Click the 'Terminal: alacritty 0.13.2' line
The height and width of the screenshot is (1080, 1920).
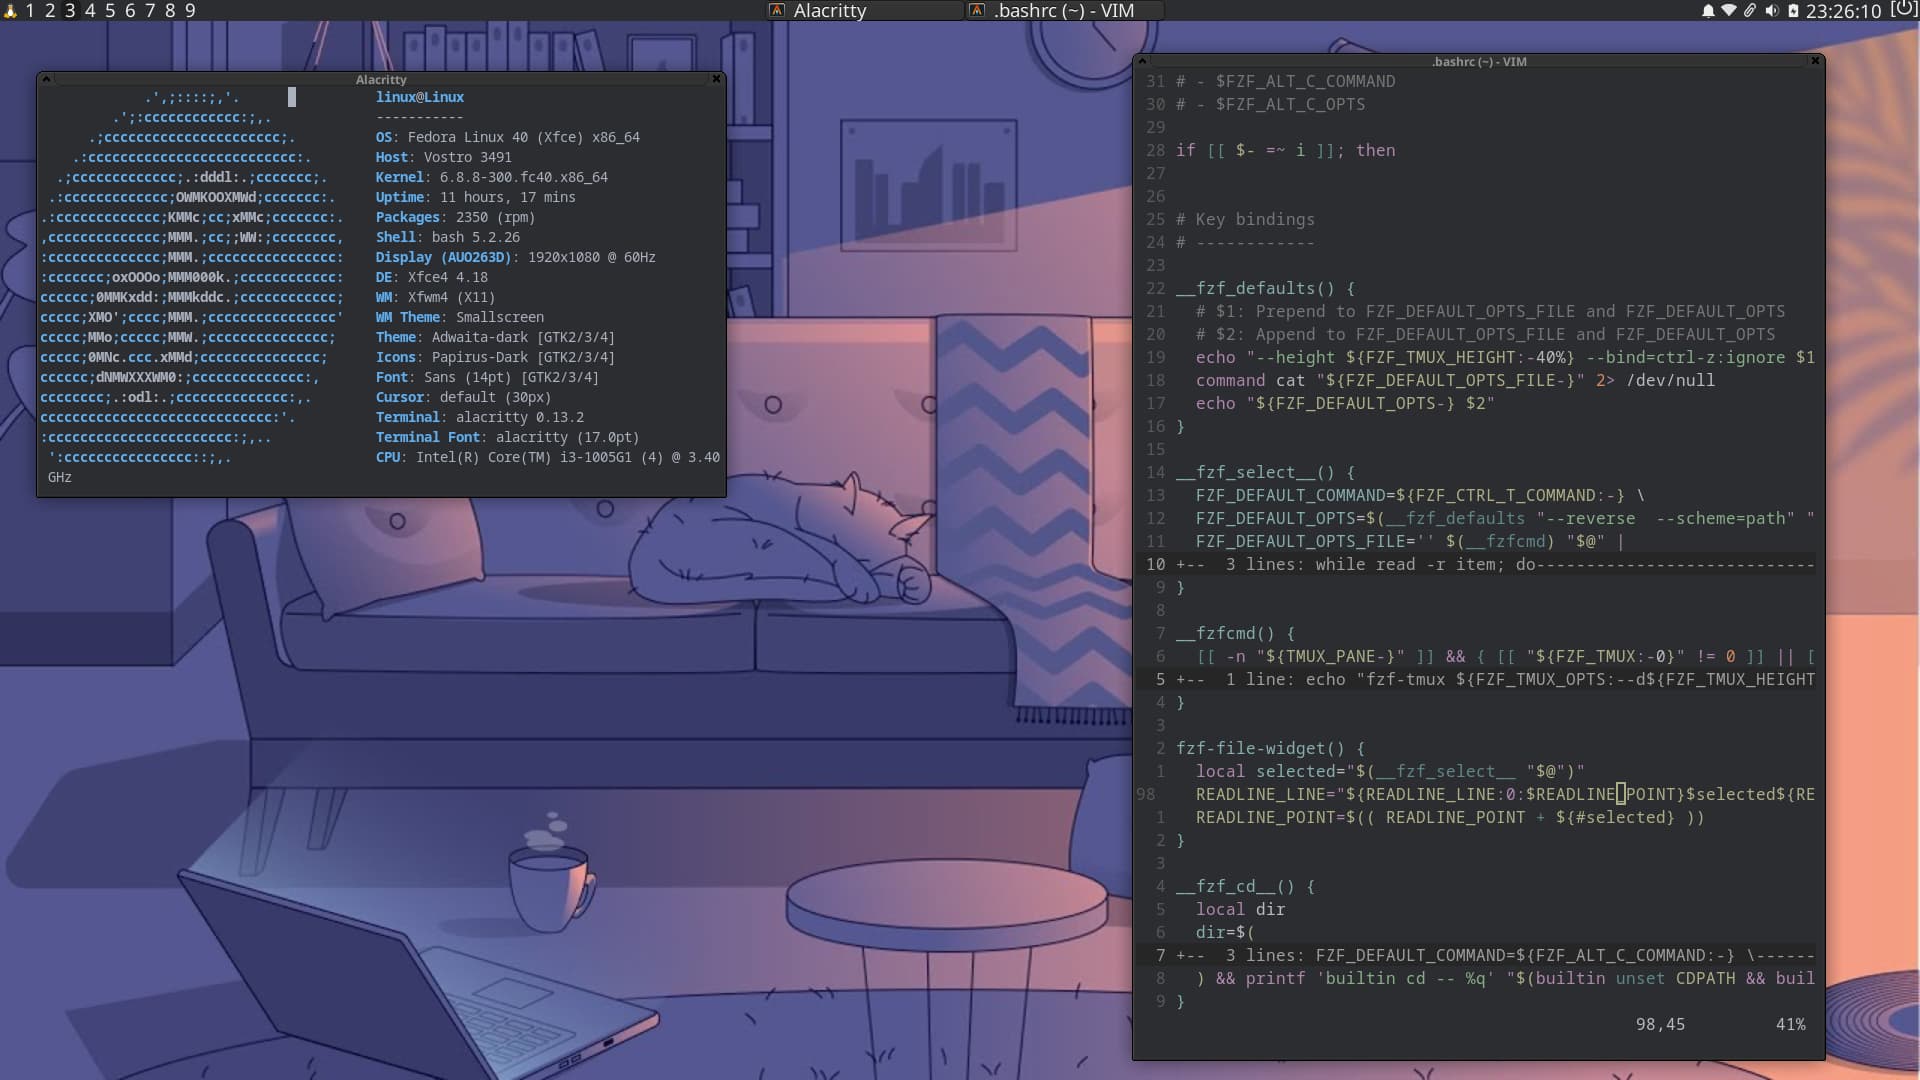[480, 417]
